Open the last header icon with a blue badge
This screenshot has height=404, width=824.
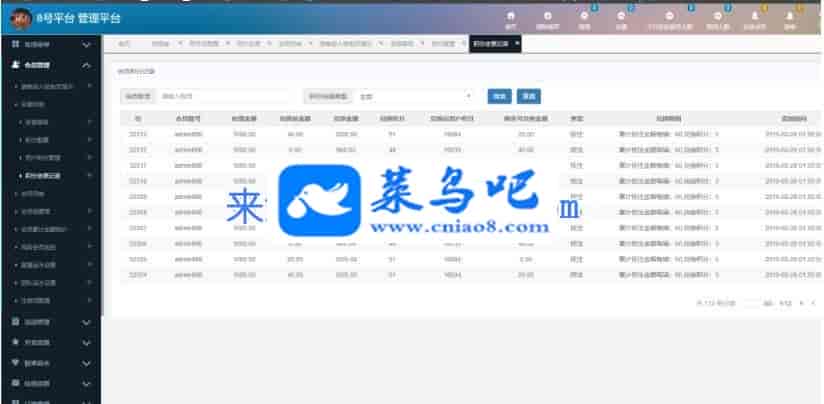tap(717, 20)
